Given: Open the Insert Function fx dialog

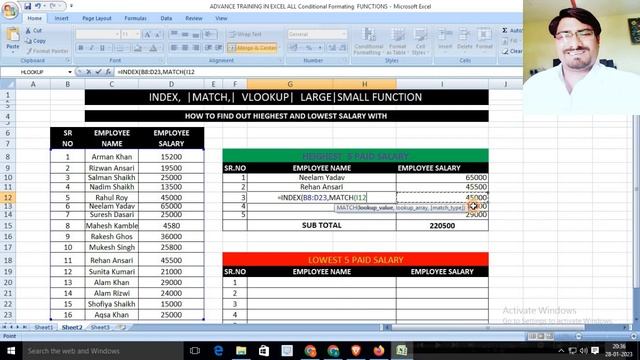Looking at the screenshot, I should [108, 72].
